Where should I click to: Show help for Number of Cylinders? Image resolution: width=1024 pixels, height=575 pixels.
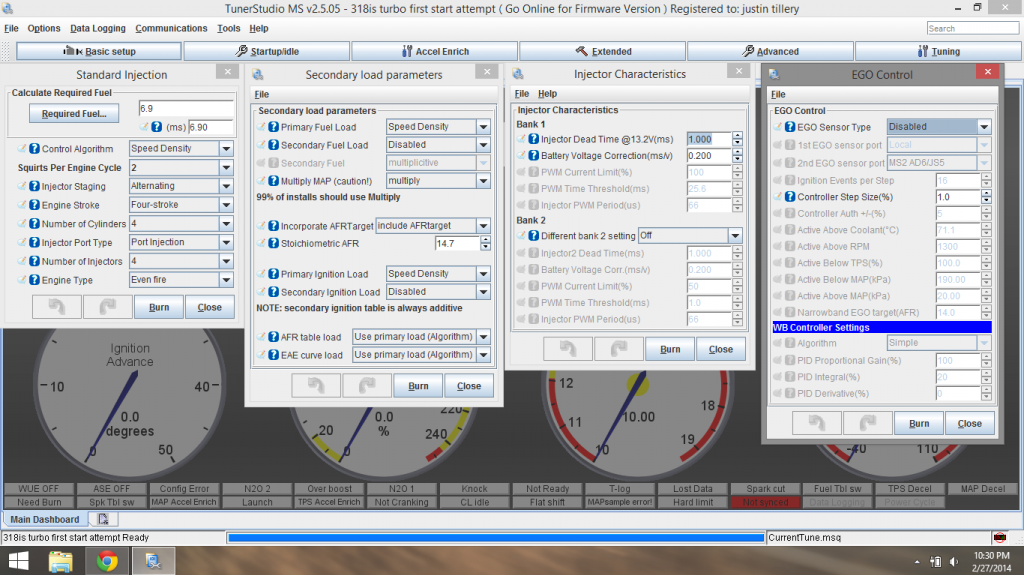tap(35, 223)
